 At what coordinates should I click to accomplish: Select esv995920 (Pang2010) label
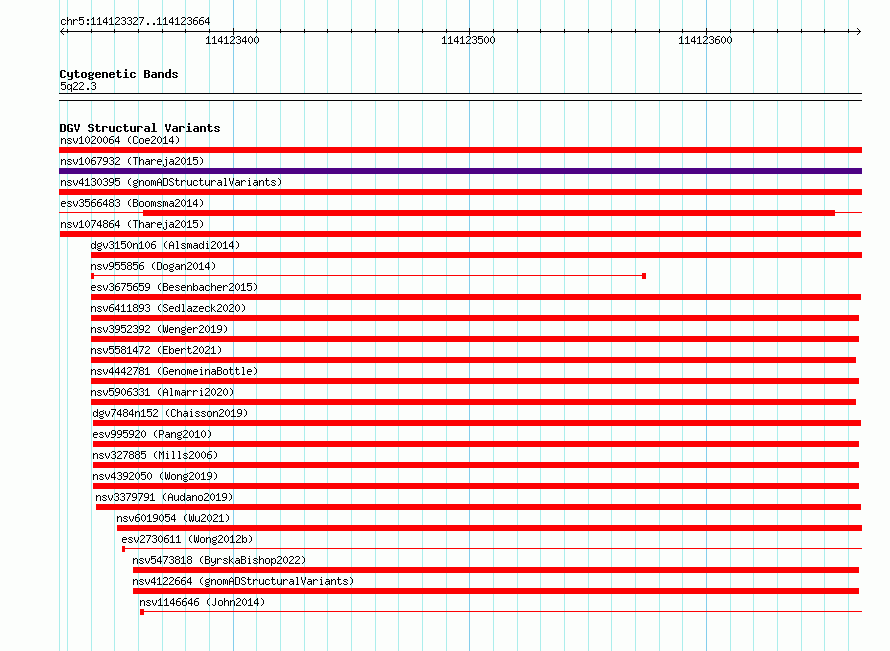pyautogui.click(x=152, y=434)
